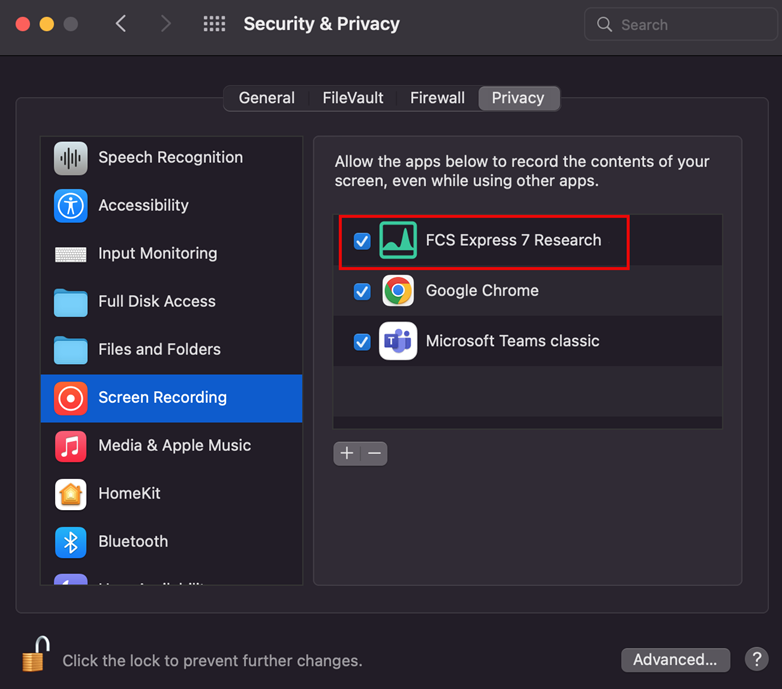Toggle Microsoft Teams classic checkbox
Screen dimensions: 782x689
tap(362, 342)
